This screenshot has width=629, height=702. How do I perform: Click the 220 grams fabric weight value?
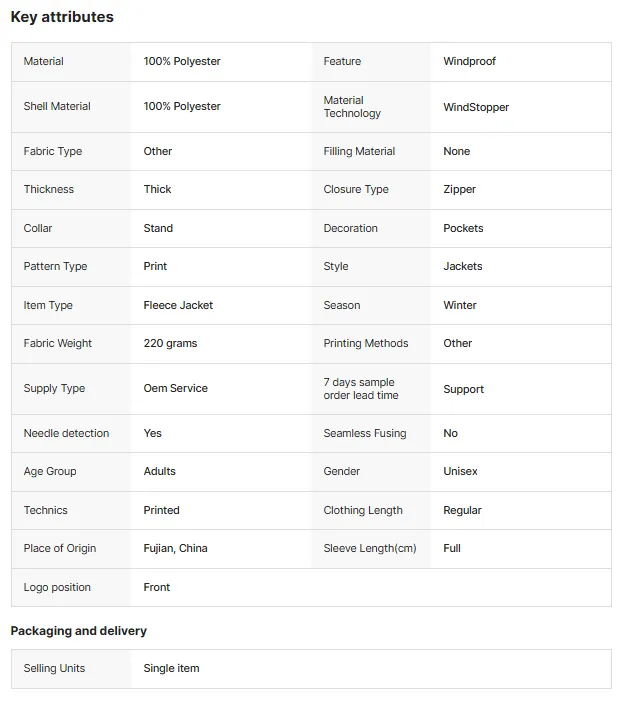(x=170, y=343)
